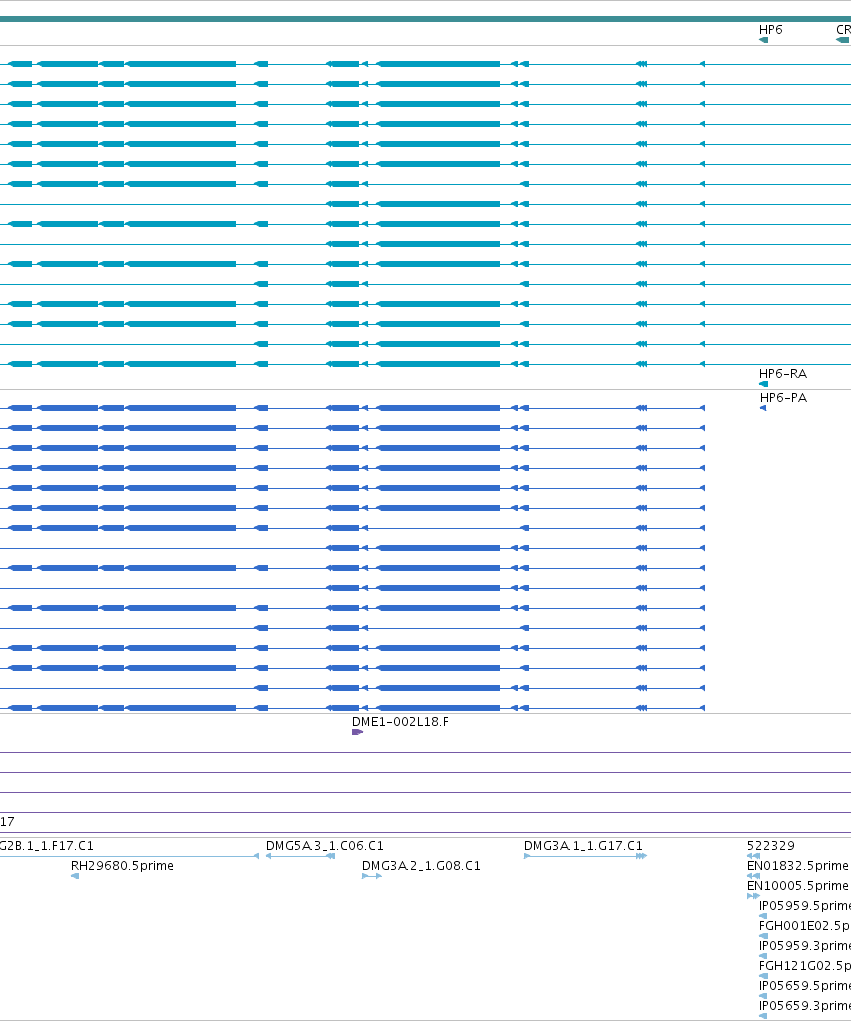Click the '17' track label text
The image size is (851, 1021).
7,822
